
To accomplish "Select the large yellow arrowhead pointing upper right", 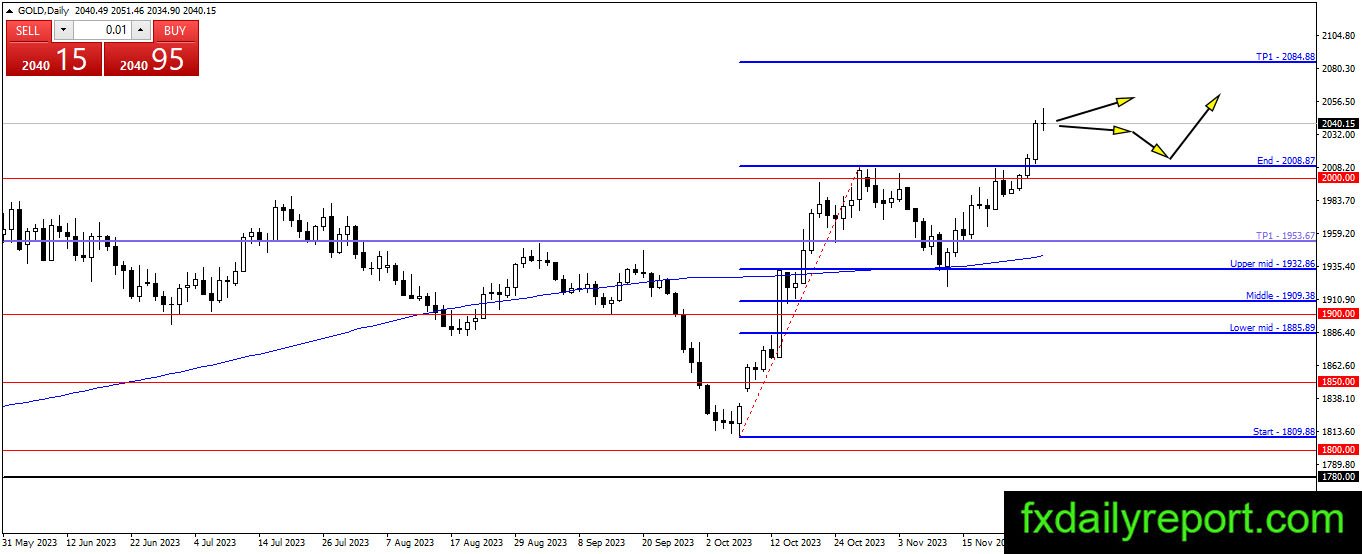I will (x=1211, y=102).
